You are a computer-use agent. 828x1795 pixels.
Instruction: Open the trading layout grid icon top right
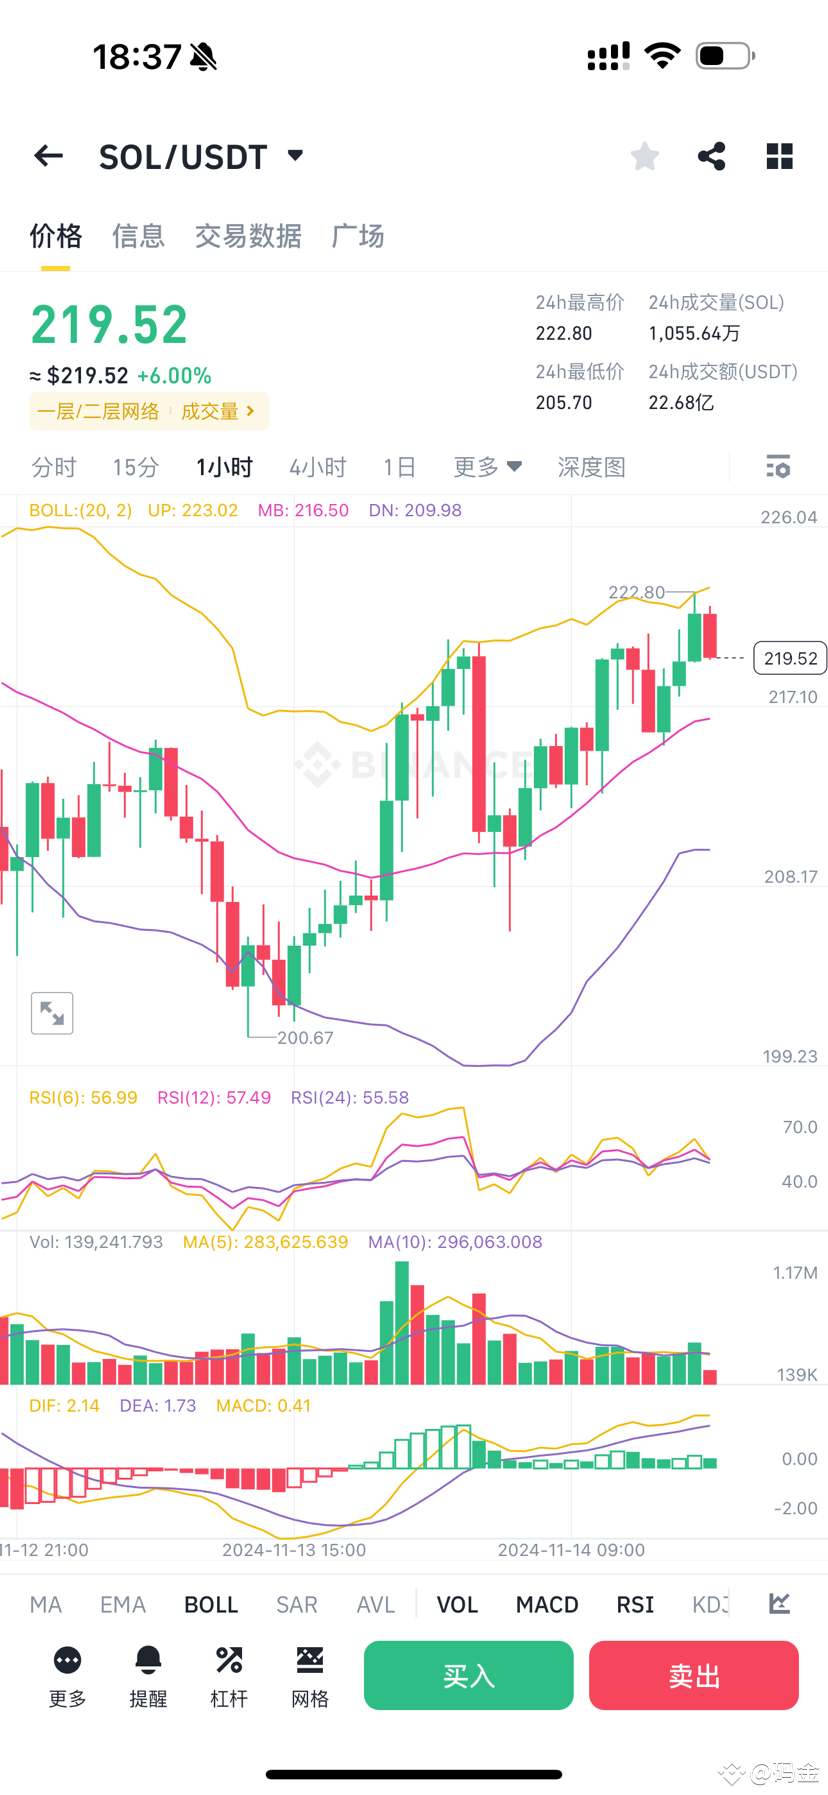pyautogui.click(x=779, y=156)
